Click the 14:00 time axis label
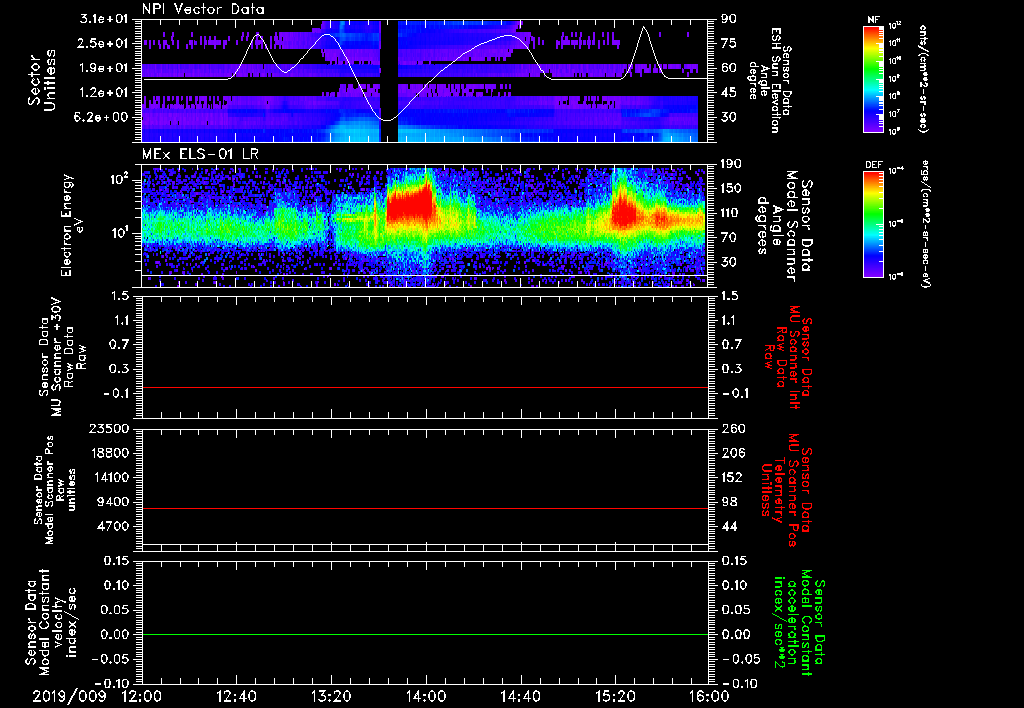Screen dimensions: 1024x708 pyautogui.click(x=426, y=696)
